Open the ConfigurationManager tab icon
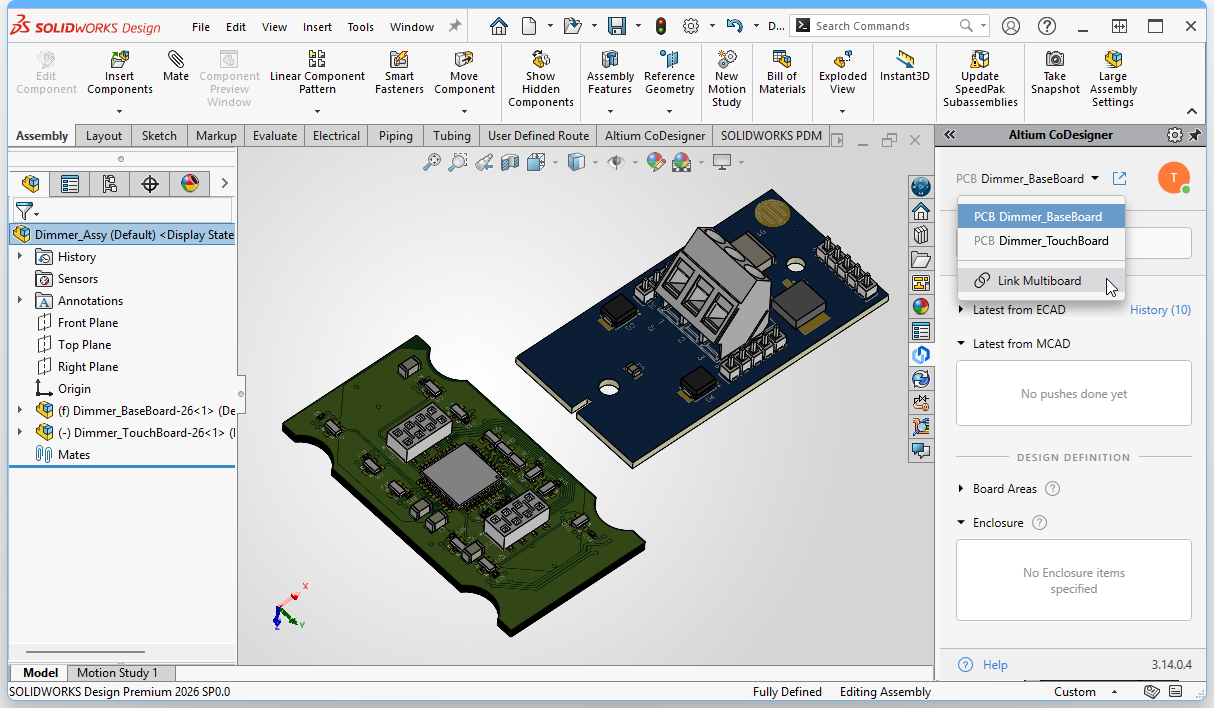 (x=110, y=184)
